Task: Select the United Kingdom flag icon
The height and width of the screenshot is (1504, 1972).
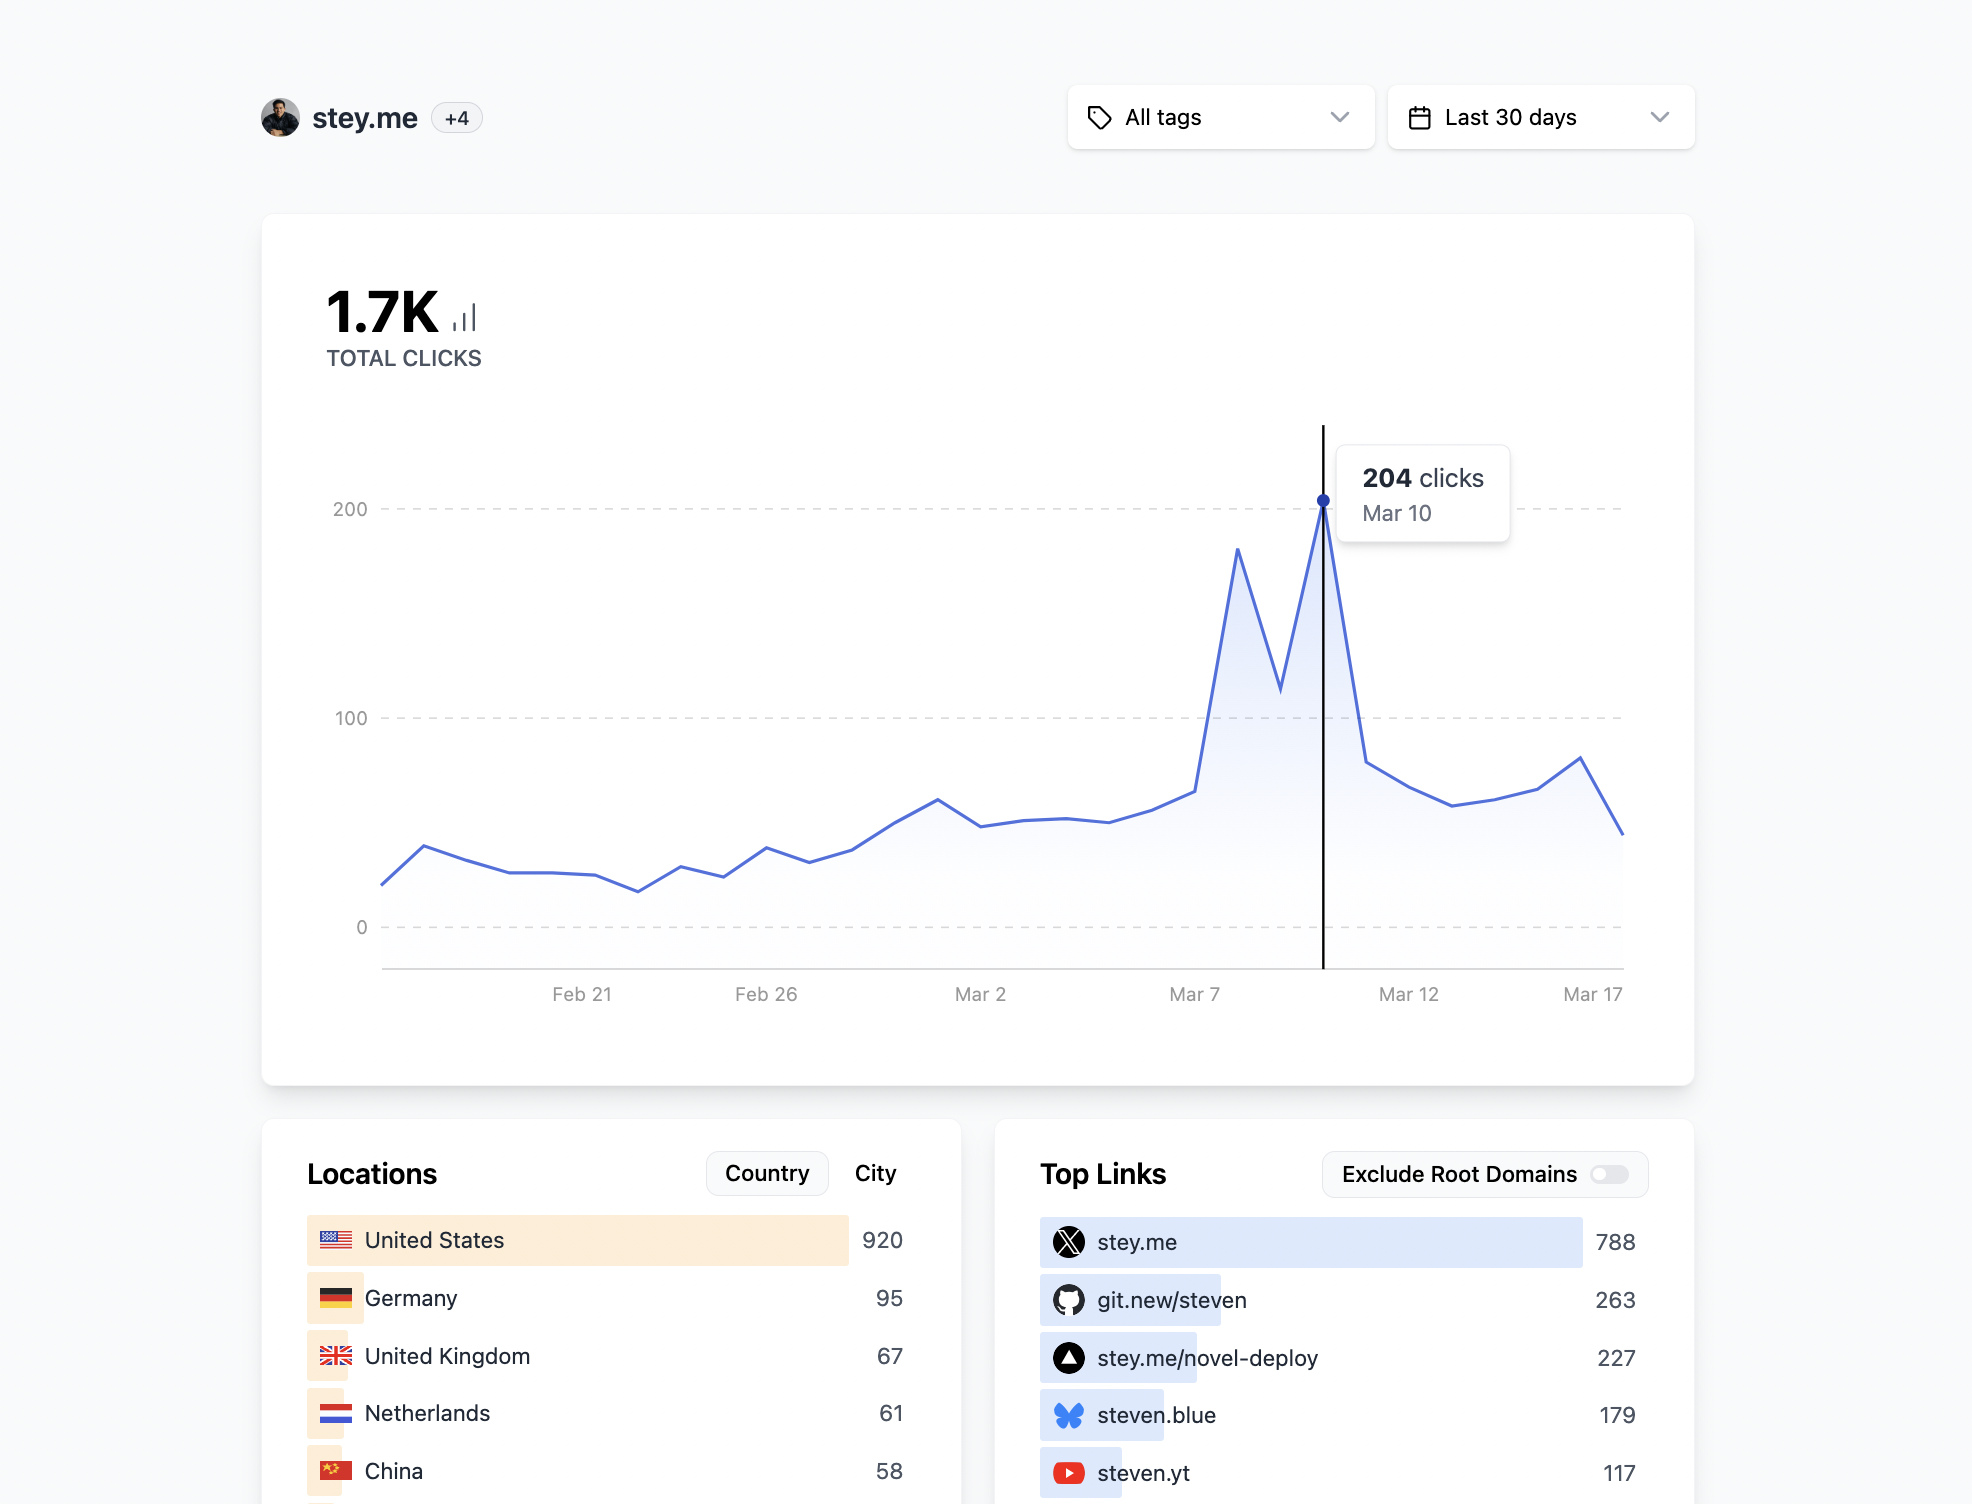Action: pos(335,1356)
